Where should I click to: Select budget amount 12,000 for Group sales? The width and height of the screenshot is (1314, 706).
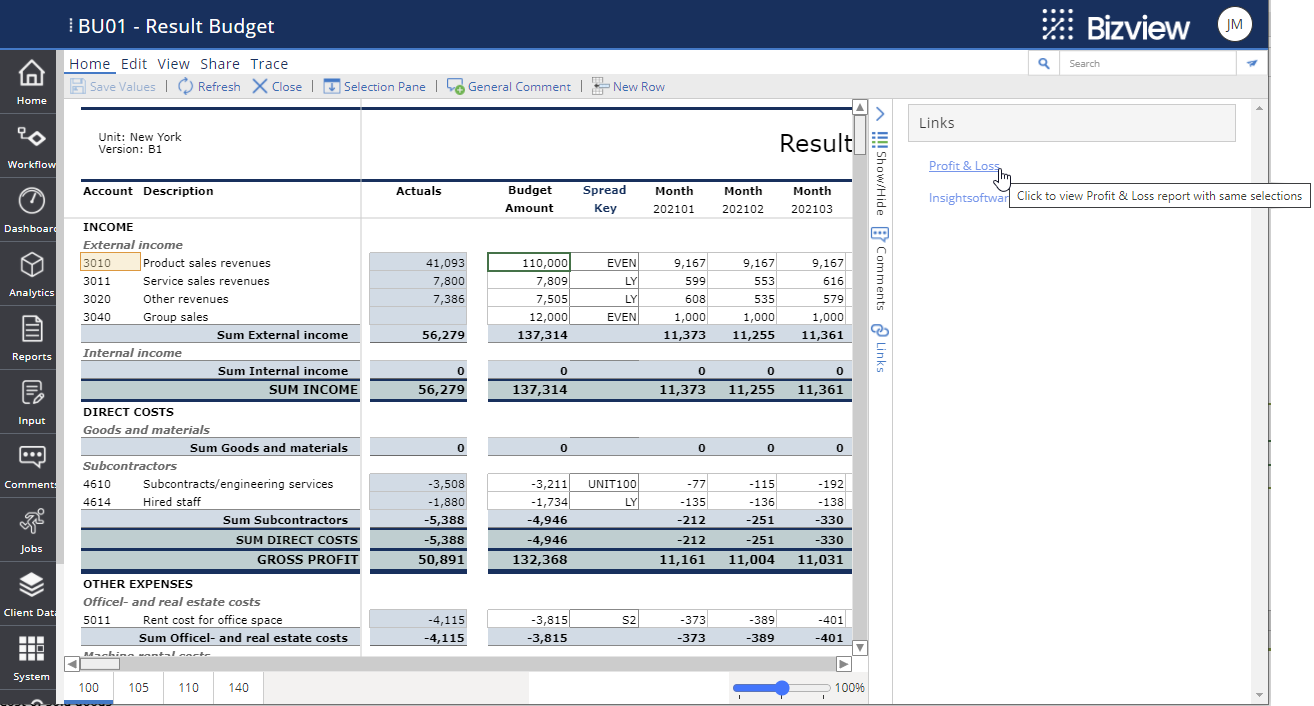coord(529,317)
